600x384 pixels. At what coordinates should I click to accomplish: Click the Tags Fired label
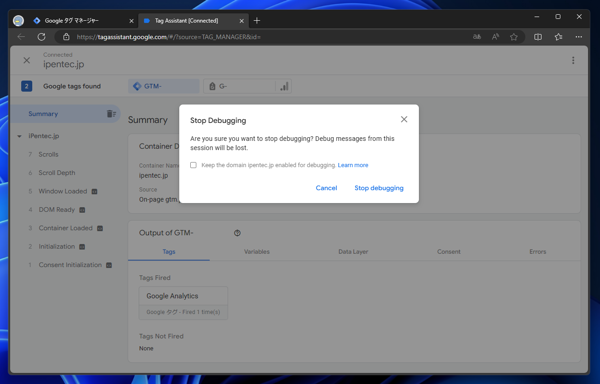click(x=155, y=278)
